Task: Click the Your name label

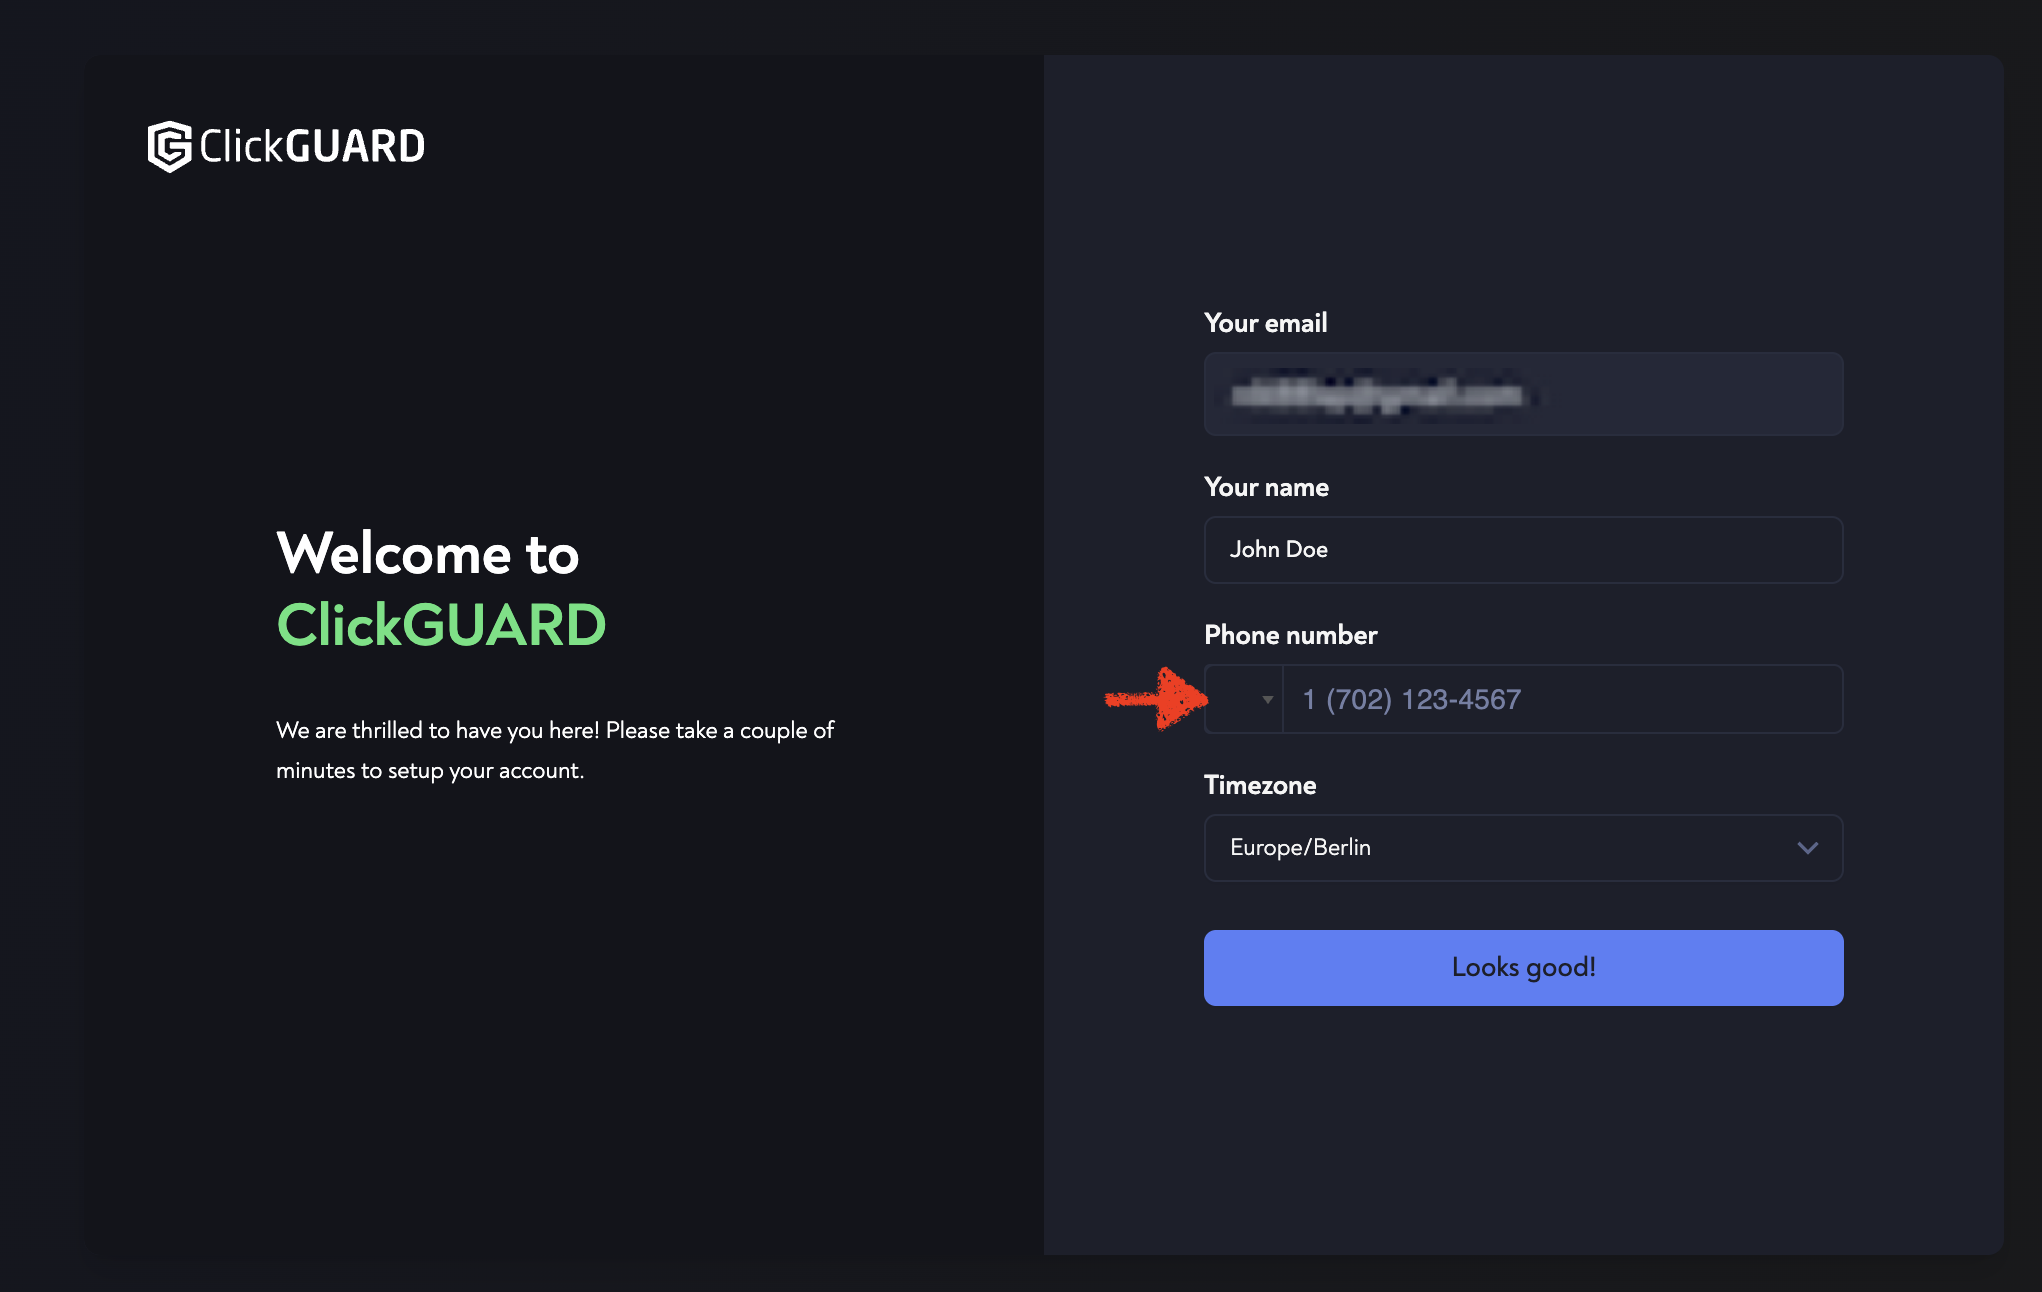Action: coord(1266,487)
